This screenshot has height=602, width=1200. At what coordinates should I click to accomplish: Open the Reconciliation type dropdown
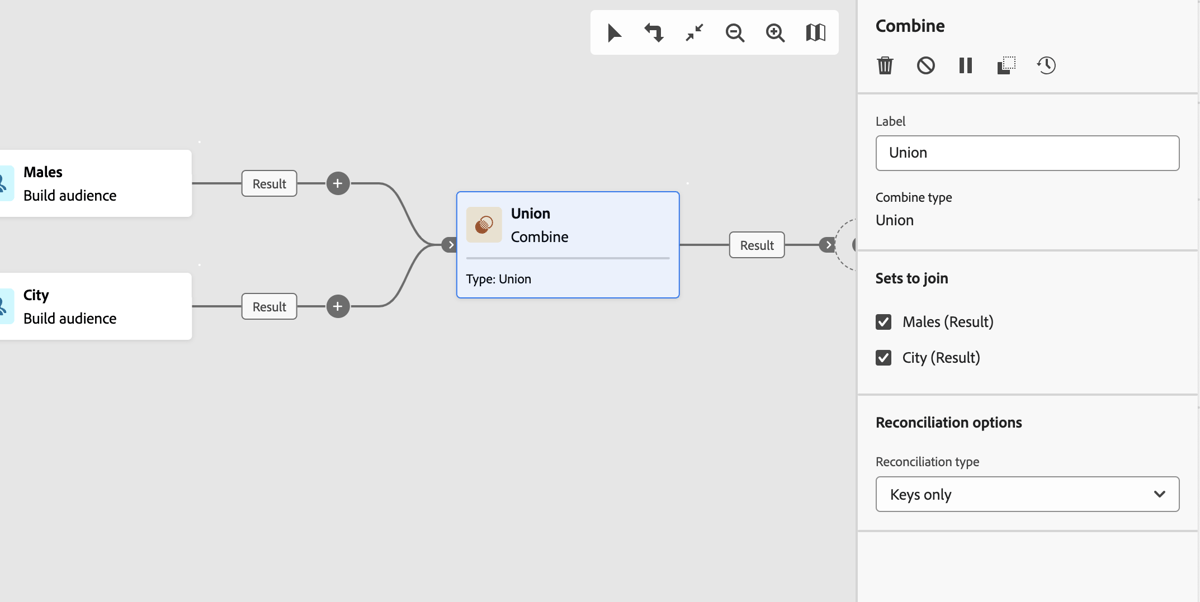[x=1027, y=494]
